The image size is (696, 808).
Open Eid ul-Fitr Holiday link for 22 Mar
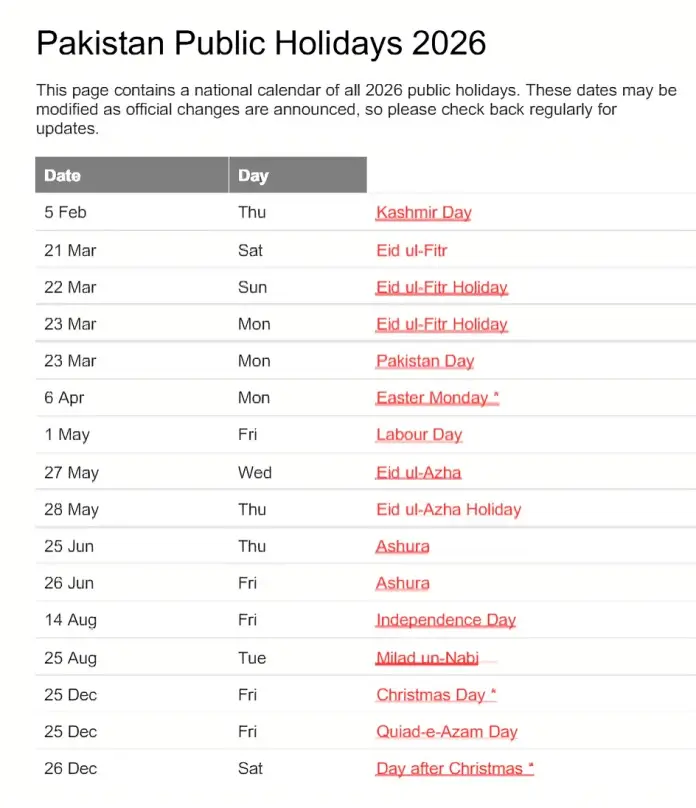coord(441,287)
